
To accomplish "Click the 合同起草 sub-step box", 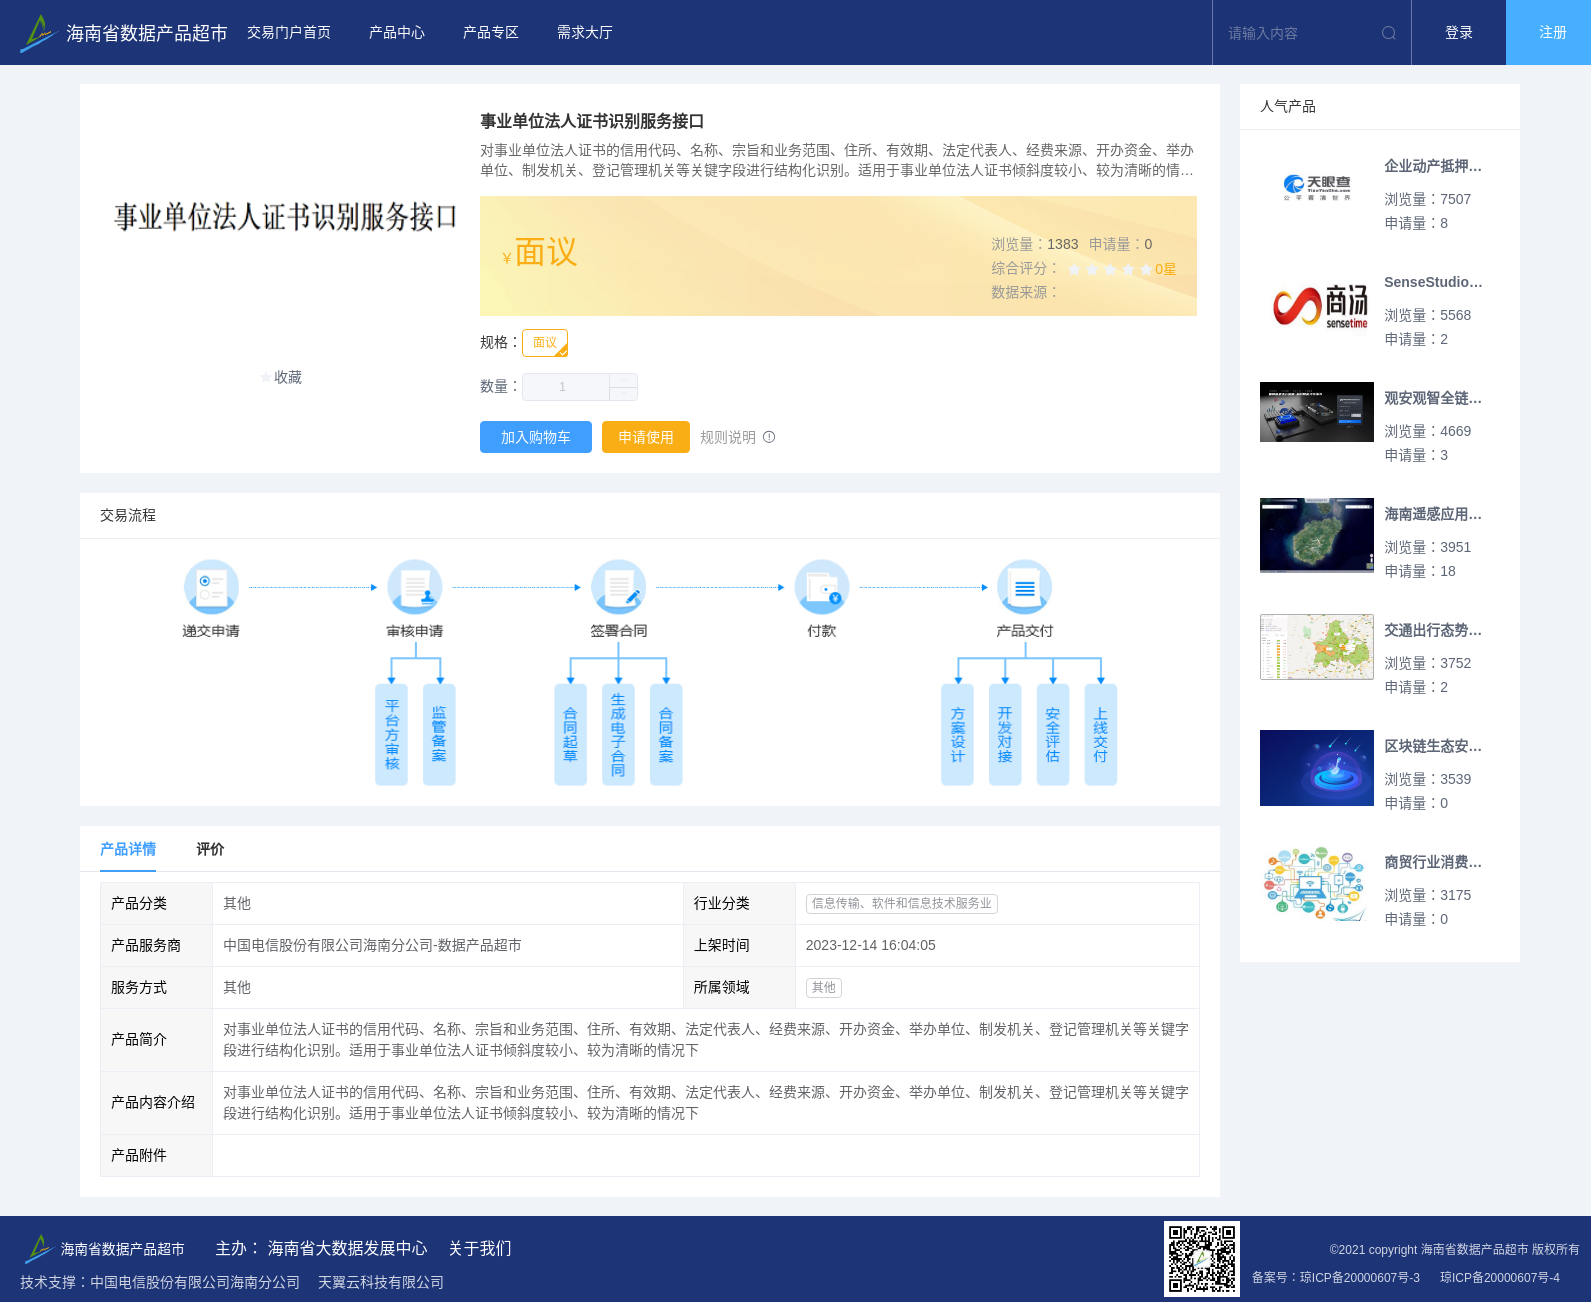I will (570, 735).
